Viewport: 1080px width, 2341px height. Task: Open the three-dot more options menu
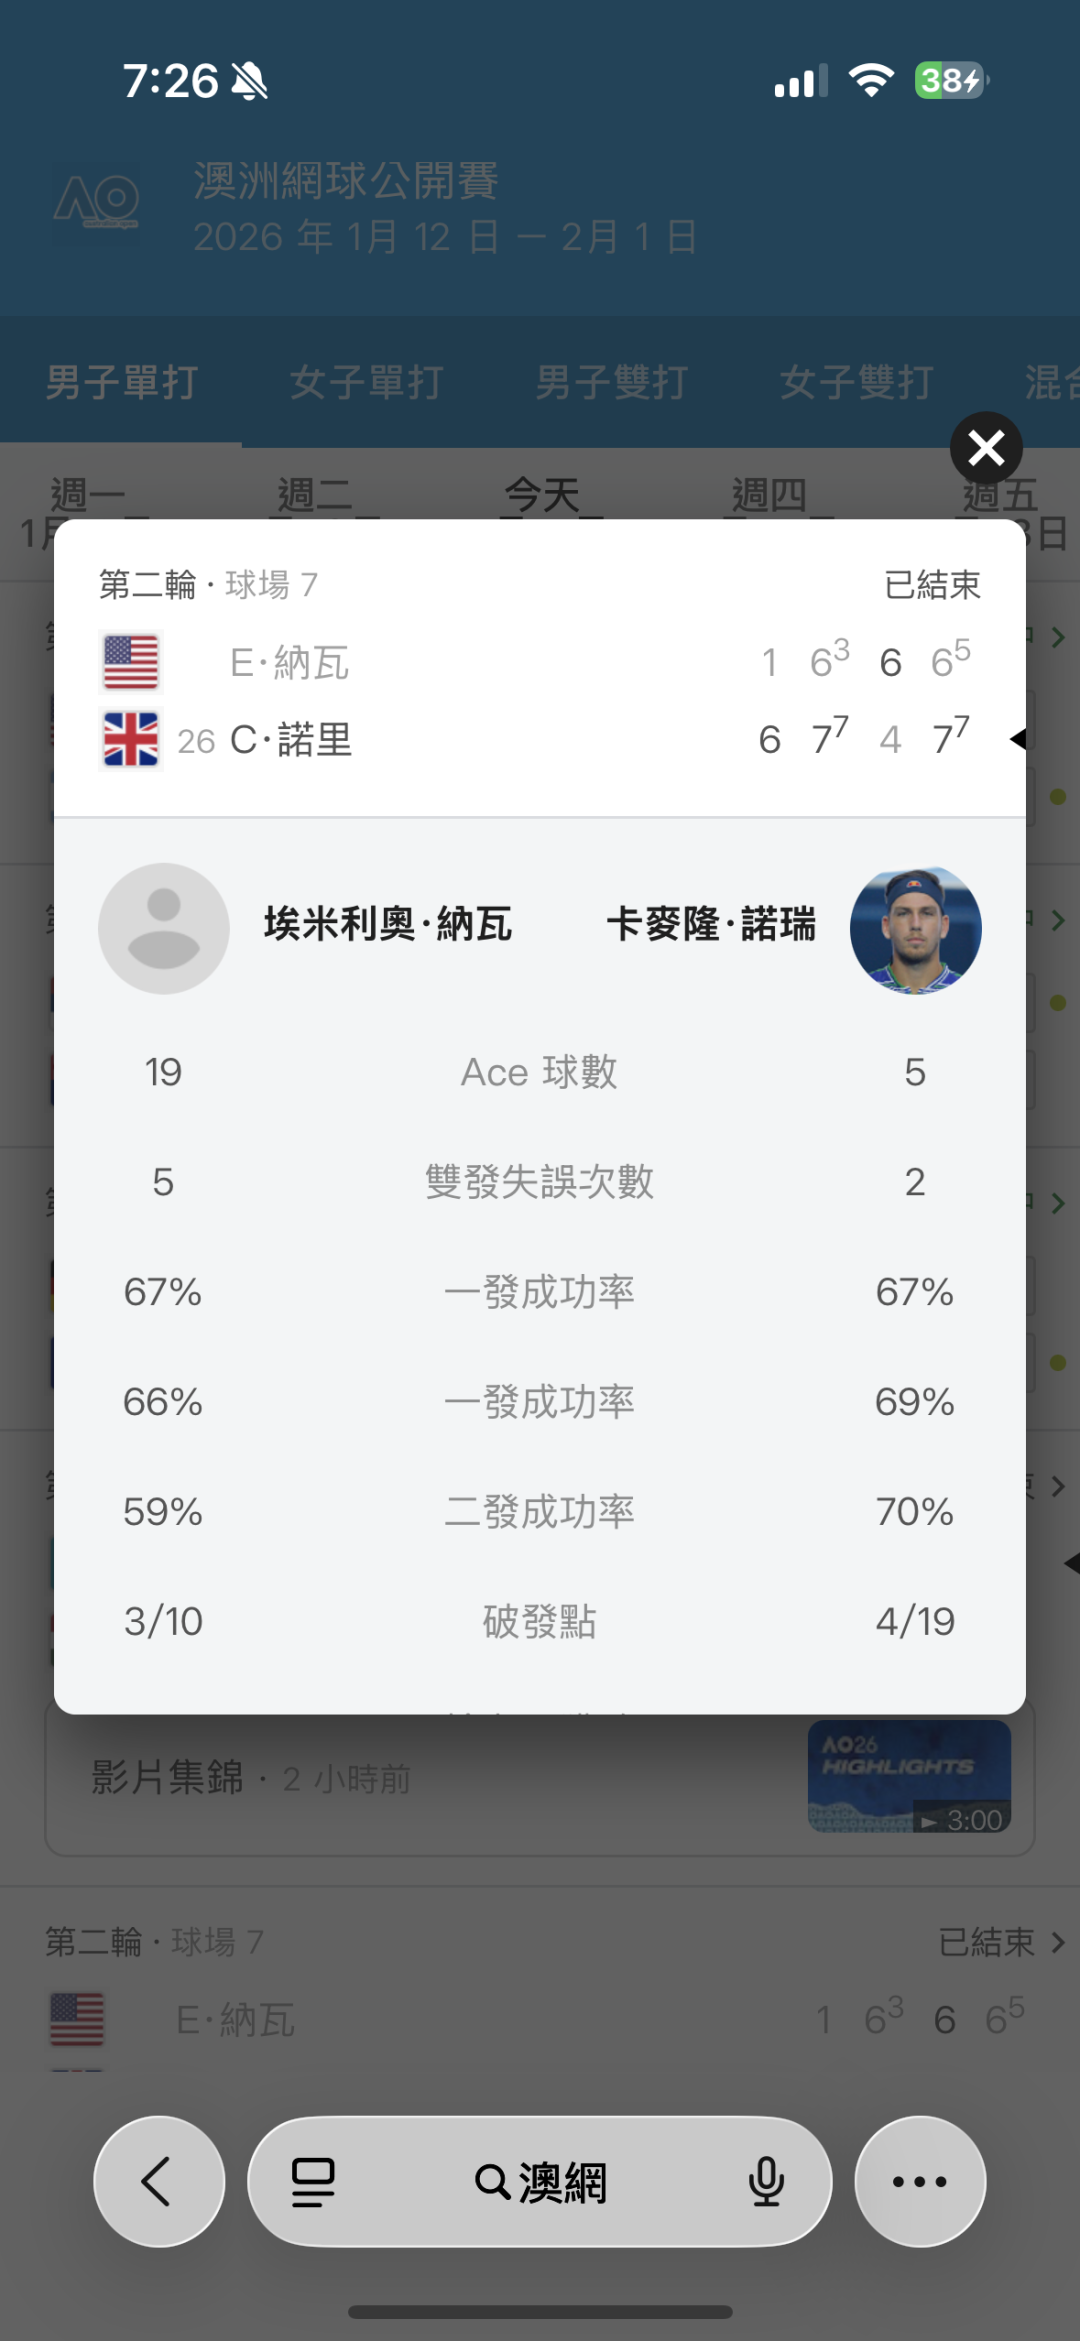(x=920, y=2181)
